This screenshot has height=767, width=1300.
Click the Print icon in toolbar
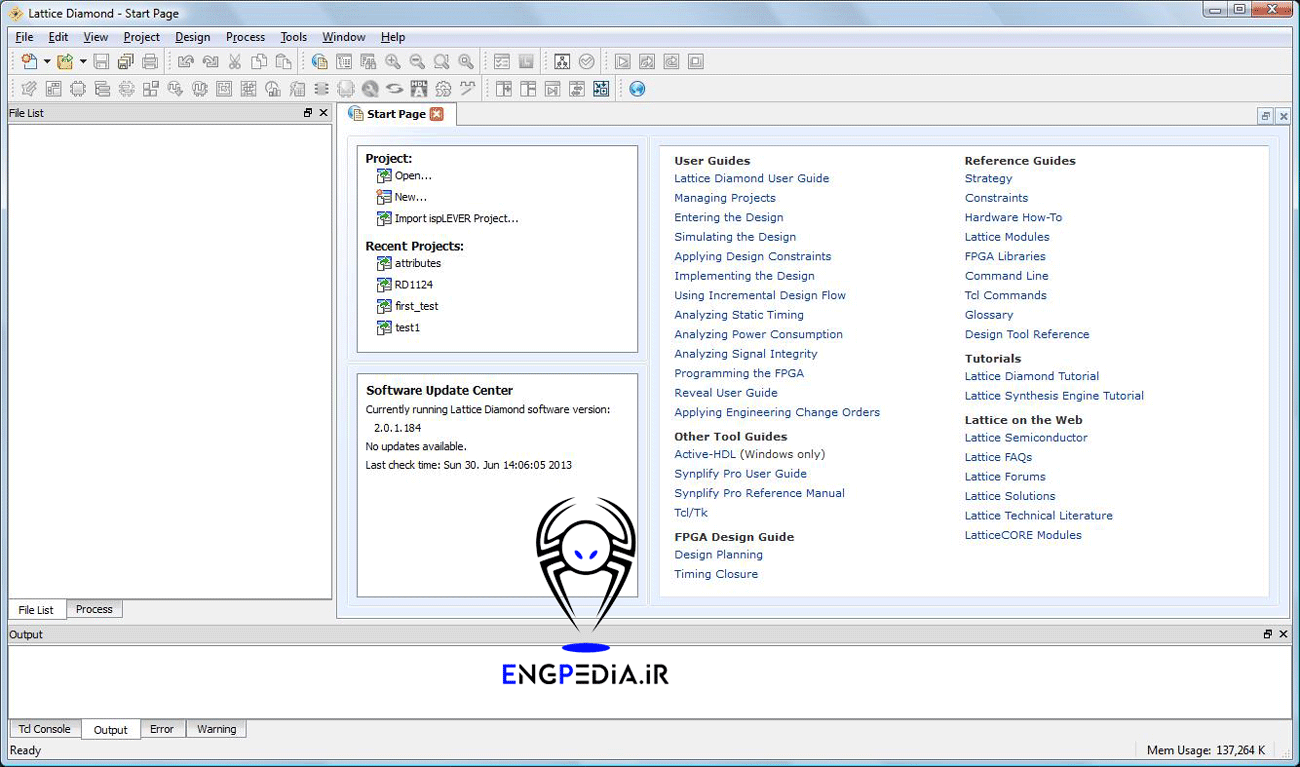pyautogui.click(x=150, y=62)
